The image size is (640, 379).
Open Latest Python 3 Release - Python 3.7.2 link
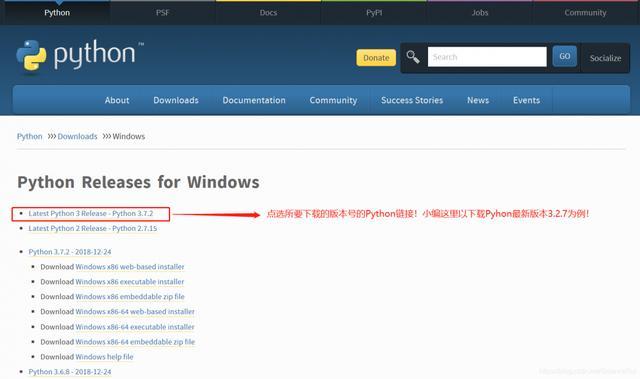(91, 213)
